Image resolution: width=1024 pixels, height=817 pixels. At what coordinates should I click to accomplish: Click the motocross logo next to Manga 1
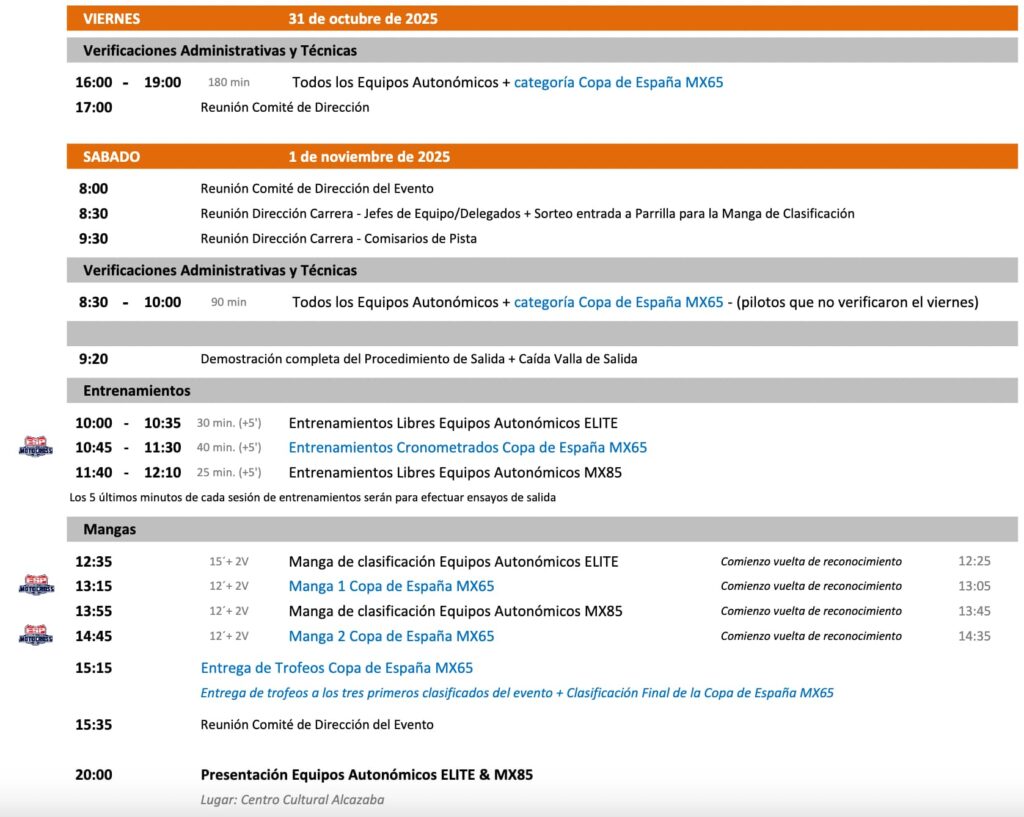coord(36,586)
